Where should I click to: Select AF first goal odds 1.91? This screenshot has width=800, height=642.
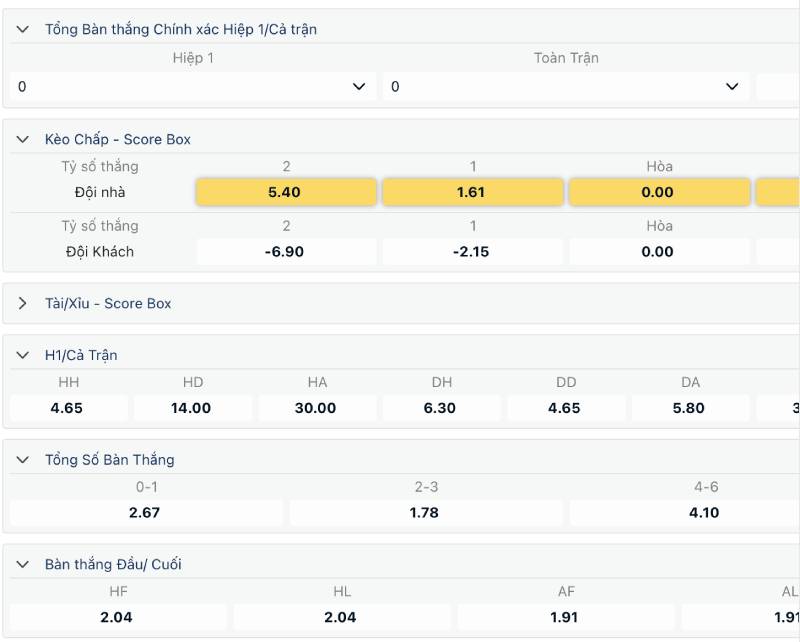(x=566, y=617)
